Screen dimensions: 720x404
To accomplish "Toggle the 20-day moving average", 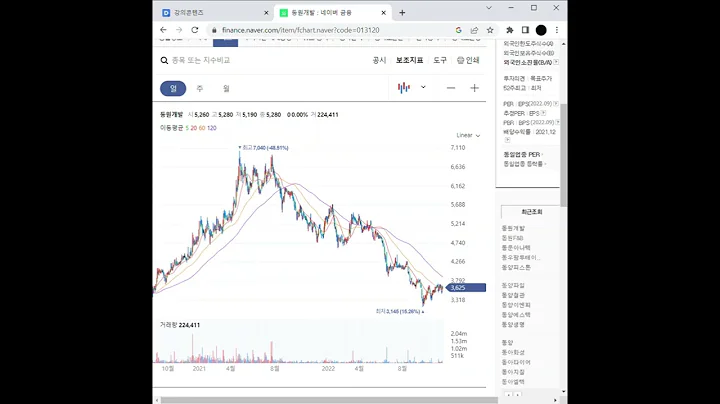I will (193, 128).
